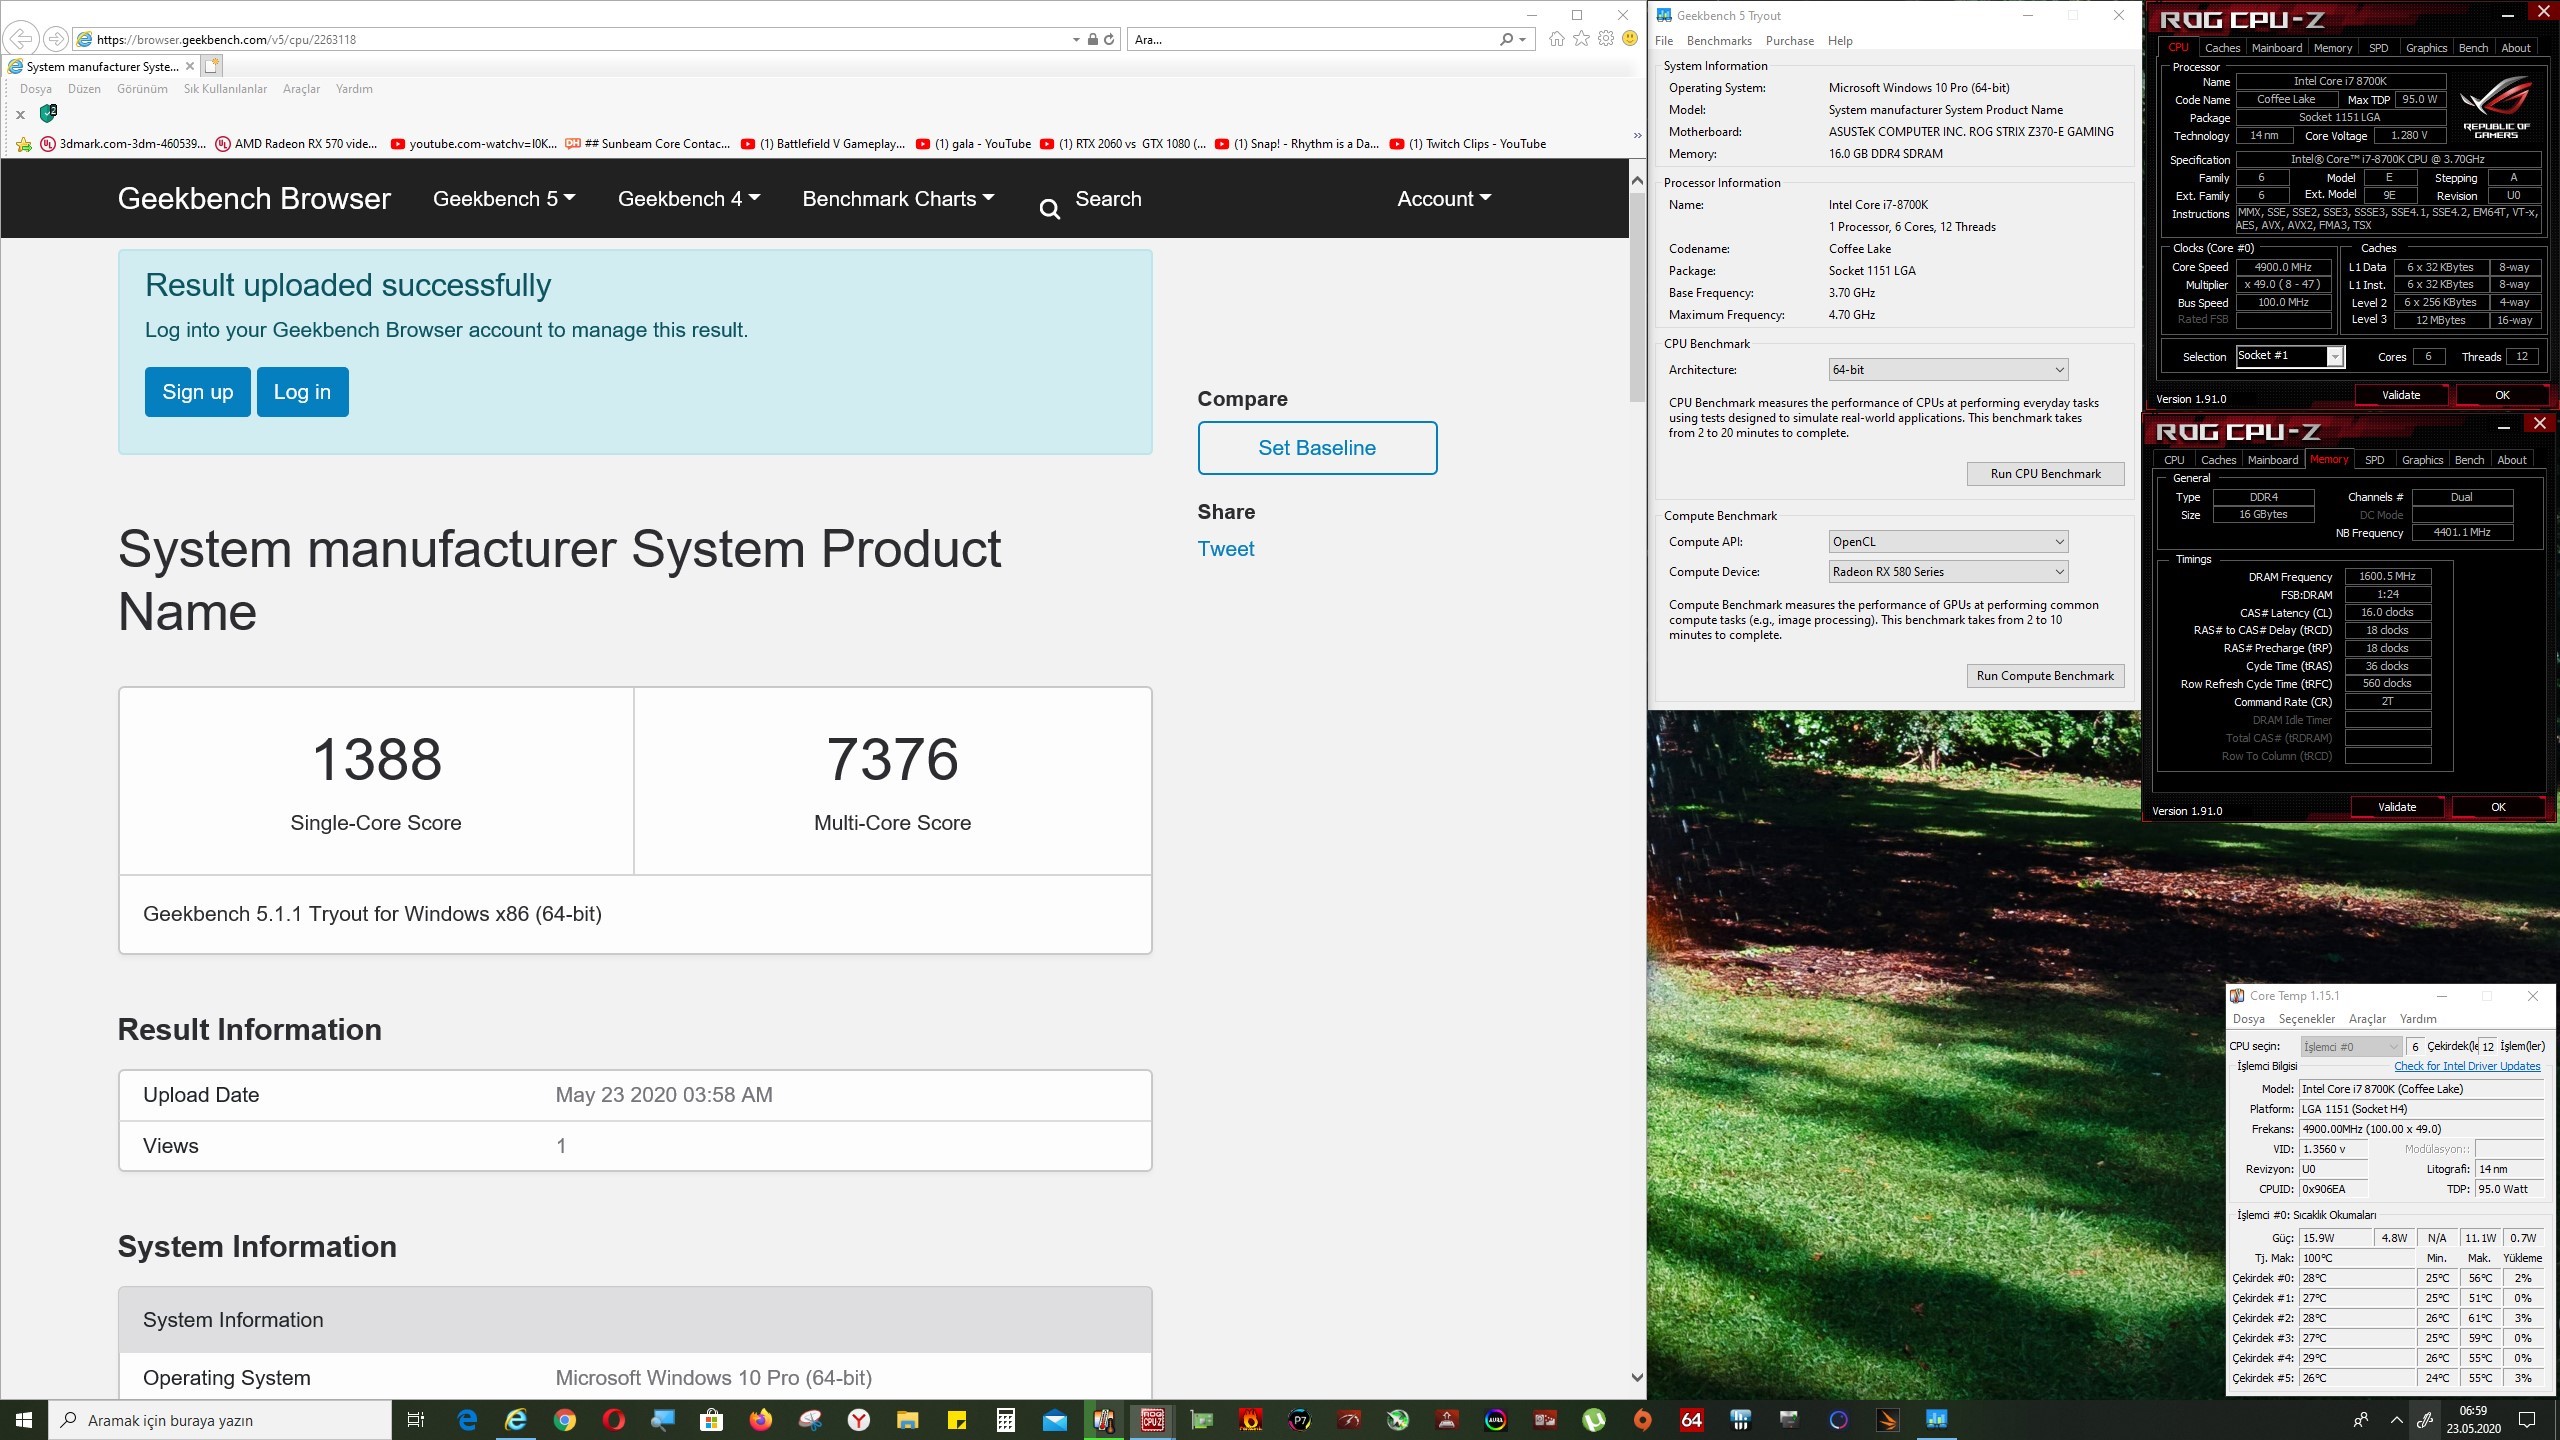Open the notification center icon

(x=2527, y=1420)
